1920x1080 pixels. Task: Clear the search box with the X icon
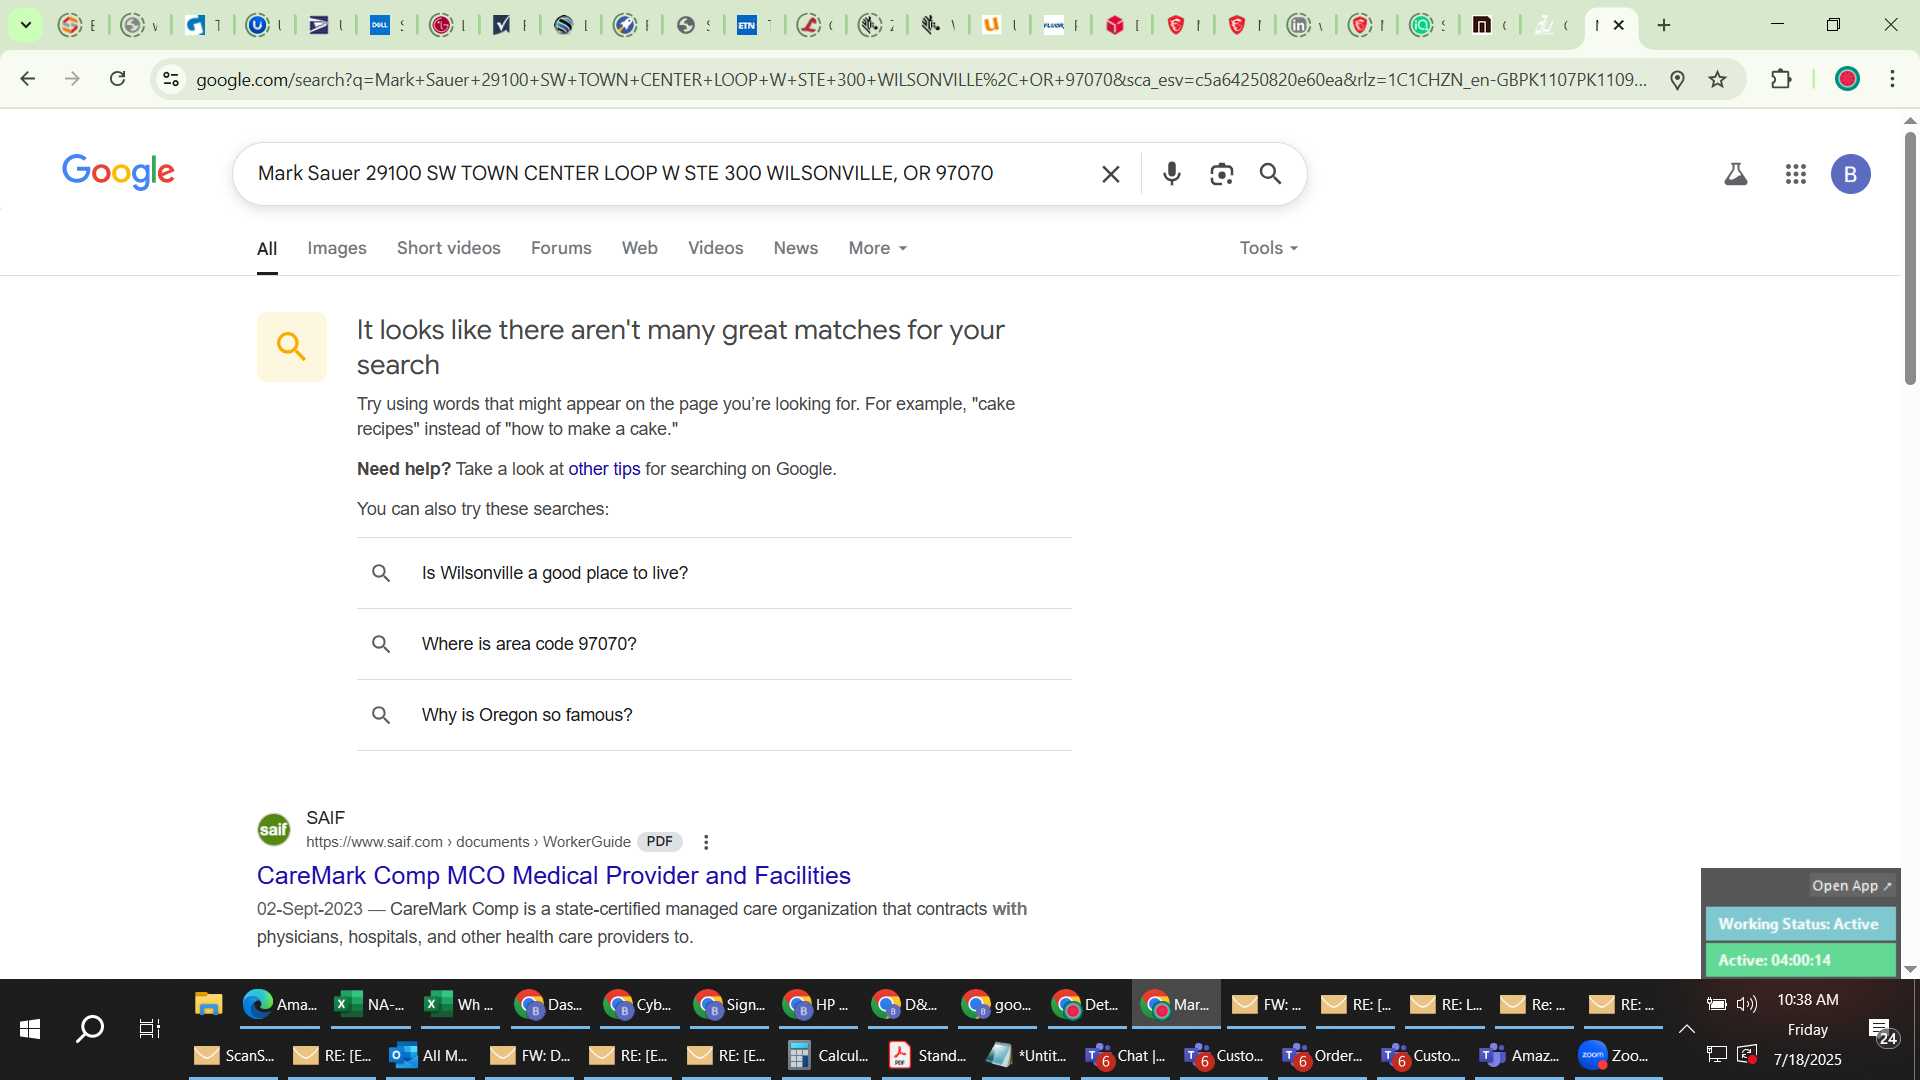click(1110, 174)
